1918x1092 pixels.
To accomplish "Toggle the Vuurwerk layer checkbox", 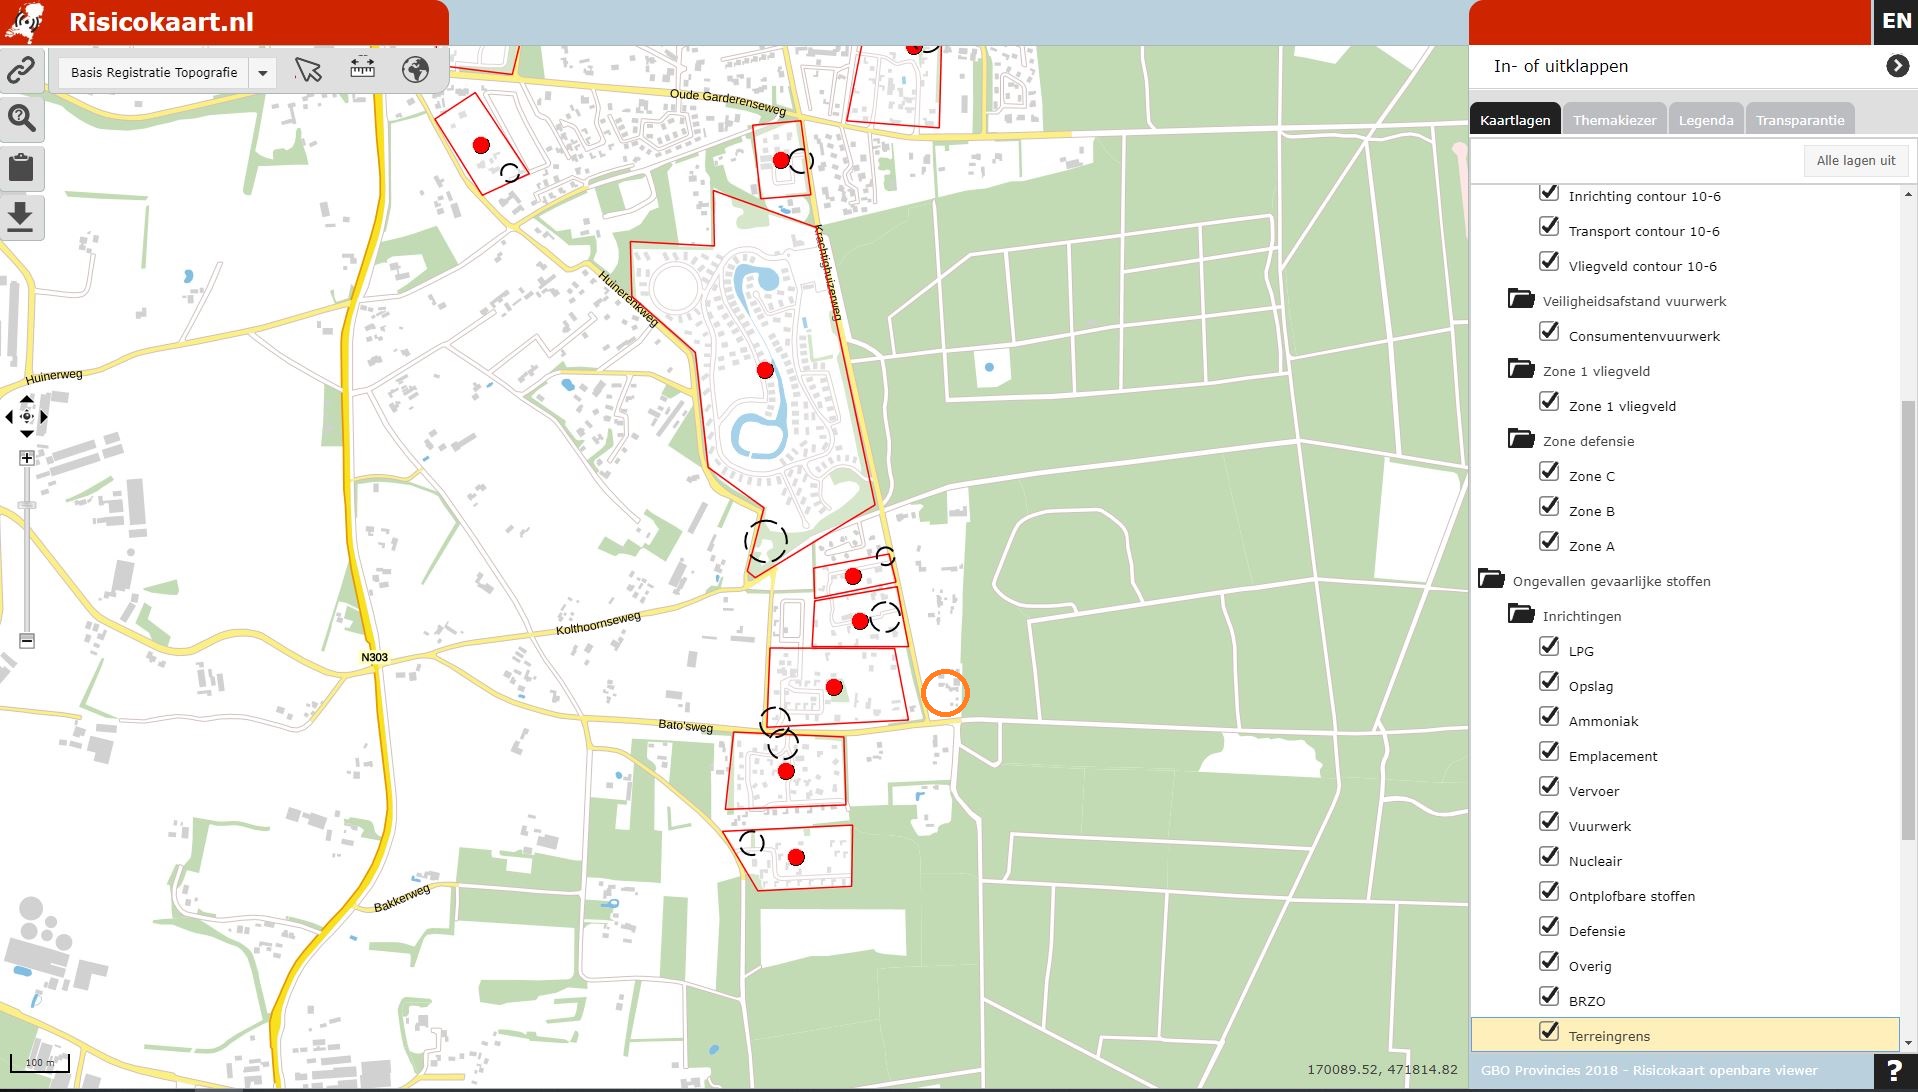I will 1549,822.
